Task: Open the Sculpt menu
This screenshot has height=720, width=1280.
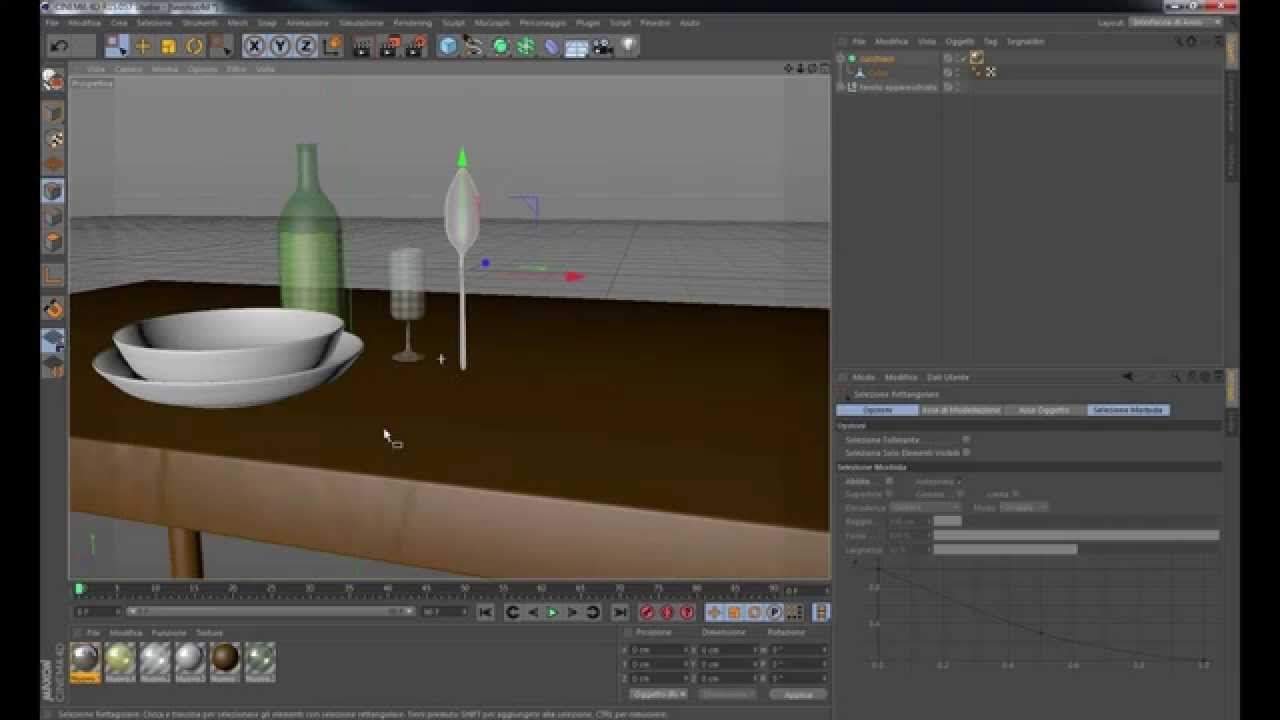Action: point(453,22)
